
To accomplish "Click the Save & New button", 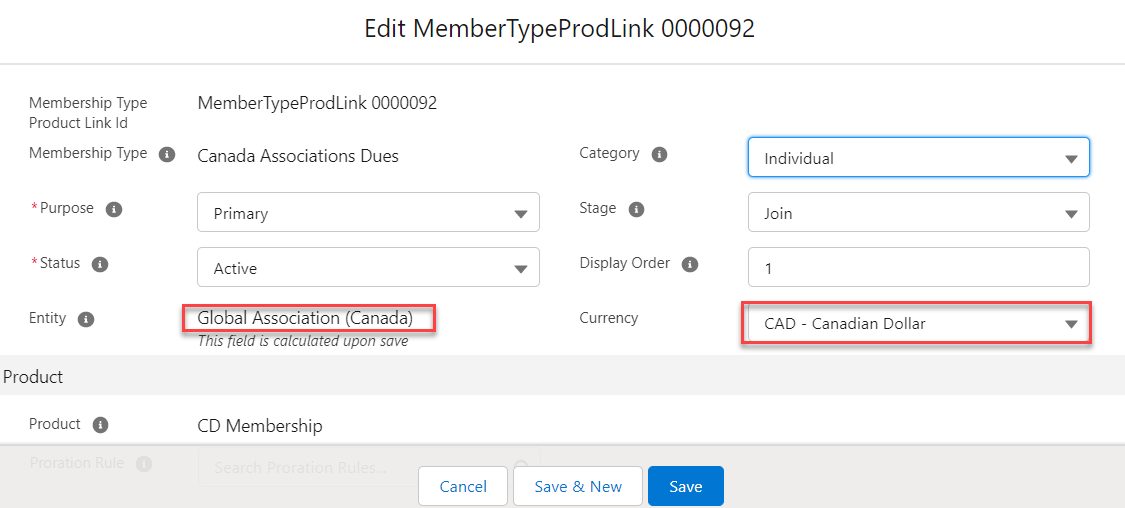I will [x=578, y=486].
